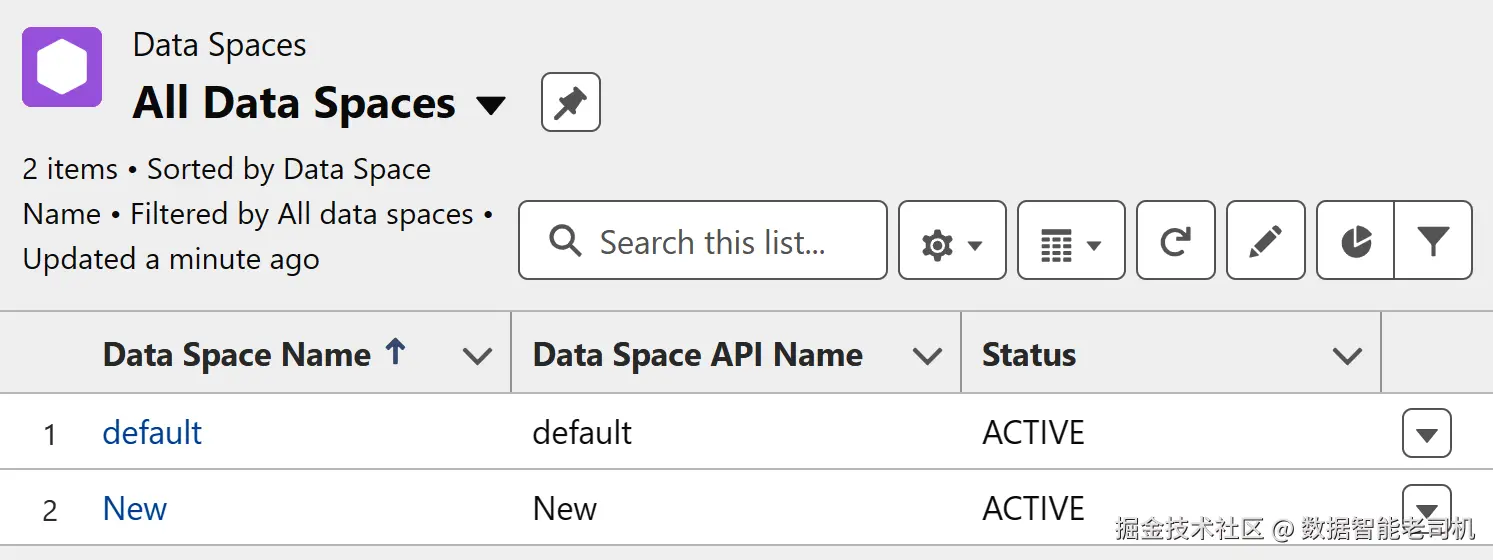Open row actions for default data space

point(1426,434)
